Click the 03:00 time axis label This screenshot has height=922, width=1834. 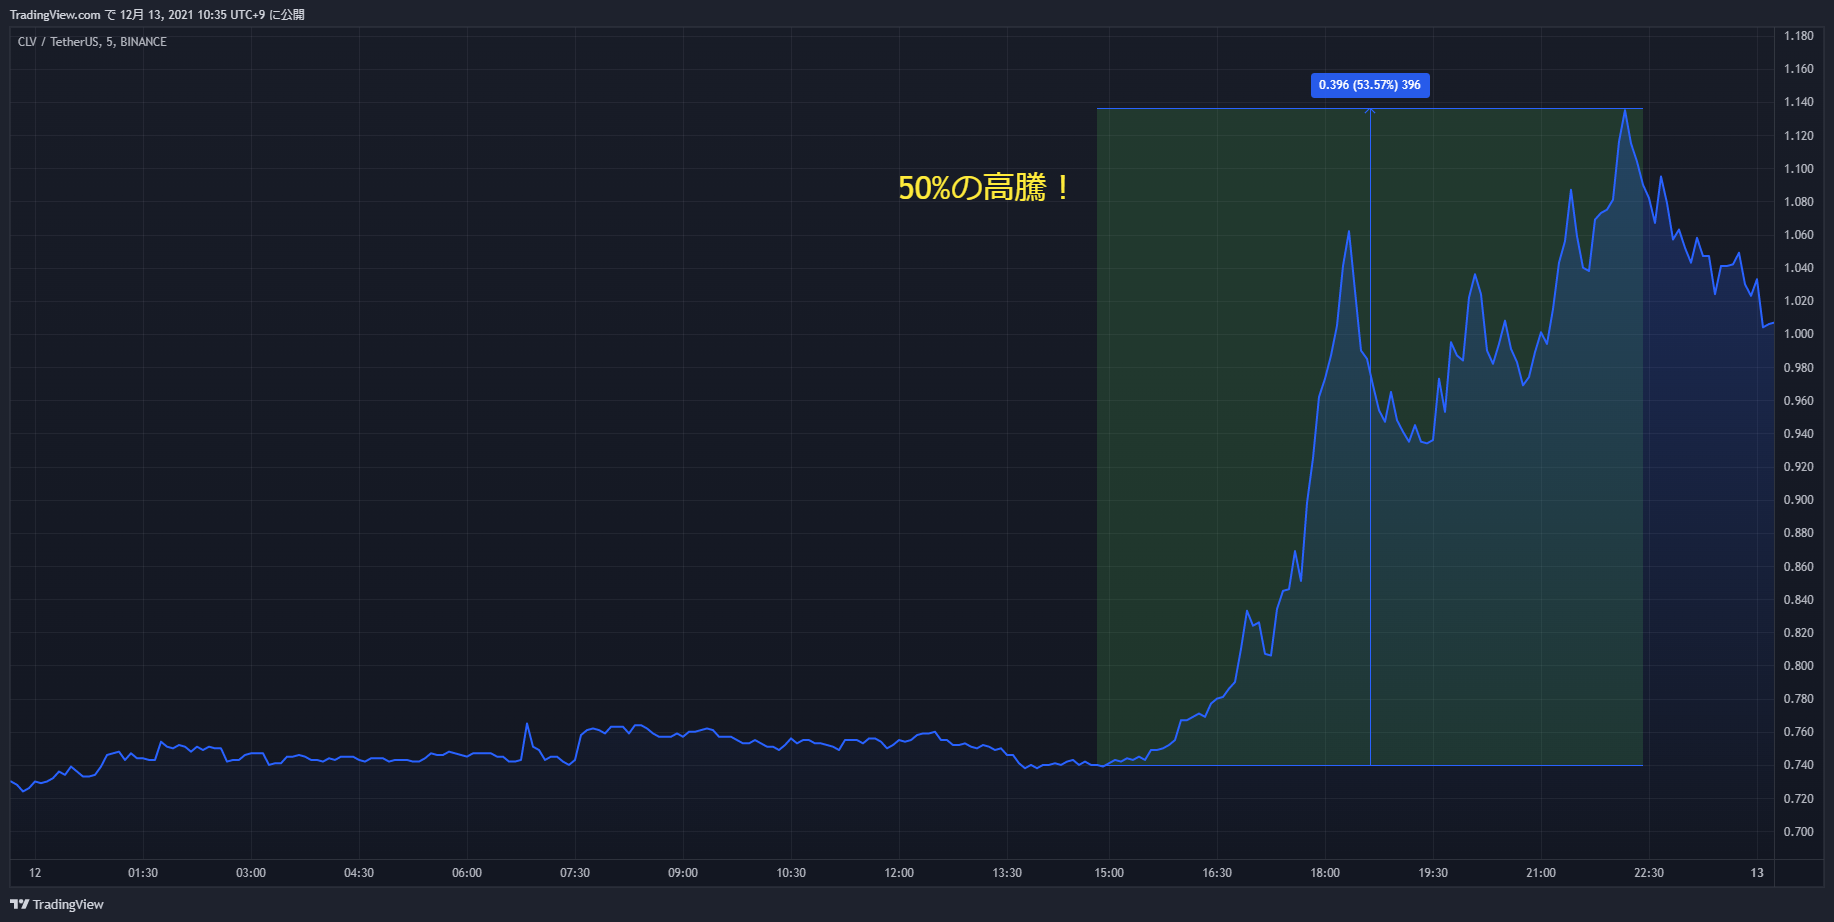[251, 873]
